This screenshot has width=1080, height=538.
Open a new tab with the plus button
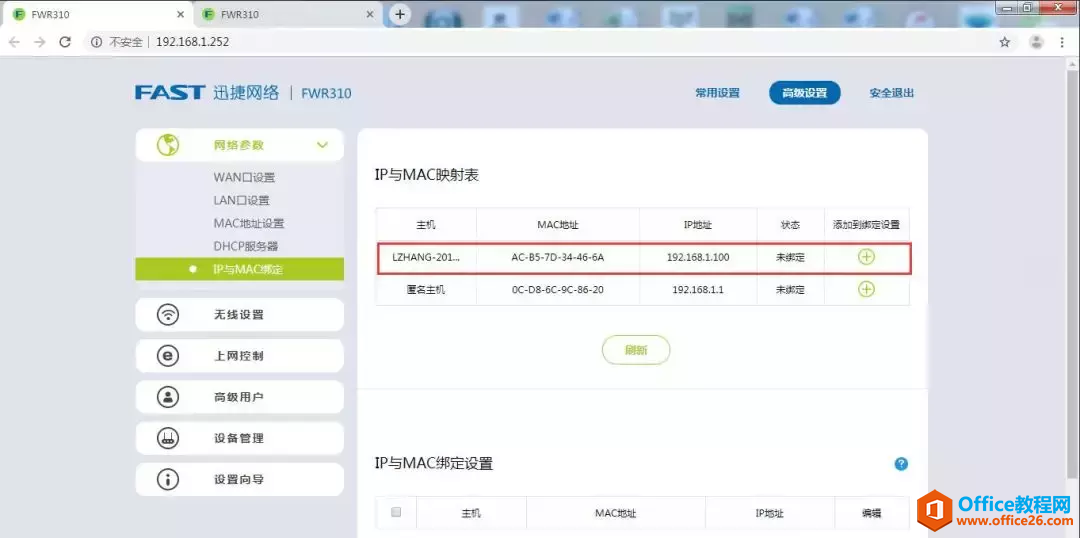point(400,14)
